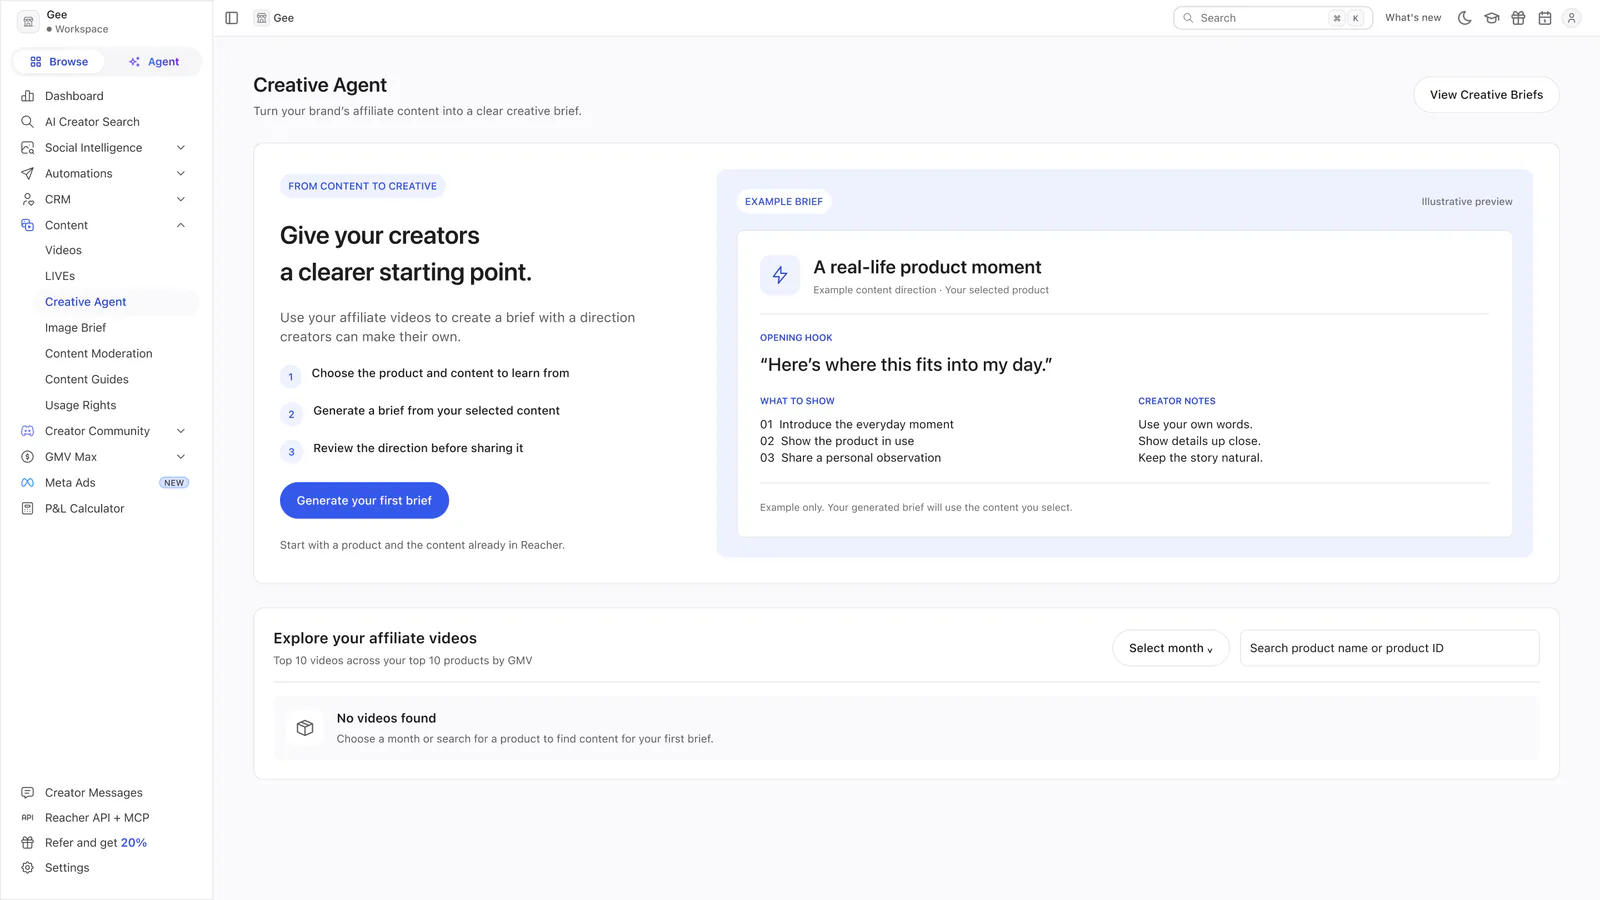Click the NEW badge on Meta Ads
This screenshot has height=900, width=1600.
(174, 483)
